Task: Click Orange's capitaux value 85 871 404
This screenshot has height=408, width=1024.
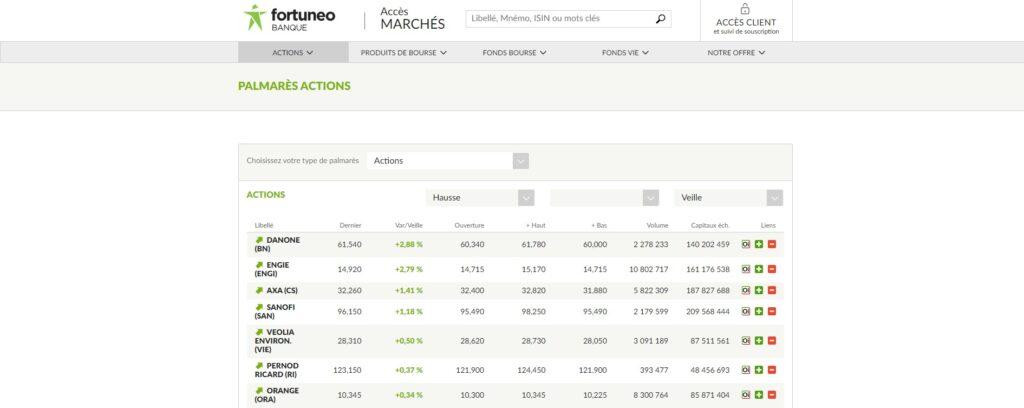Action: click(709, 395)
